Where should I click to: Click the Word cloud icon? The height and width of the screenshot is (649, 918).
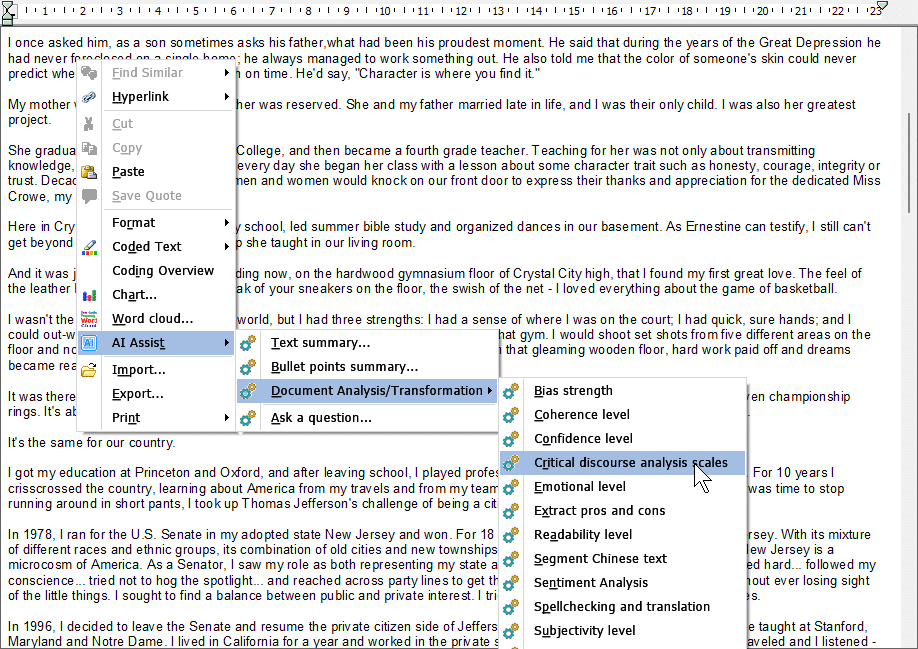(90, 319)
